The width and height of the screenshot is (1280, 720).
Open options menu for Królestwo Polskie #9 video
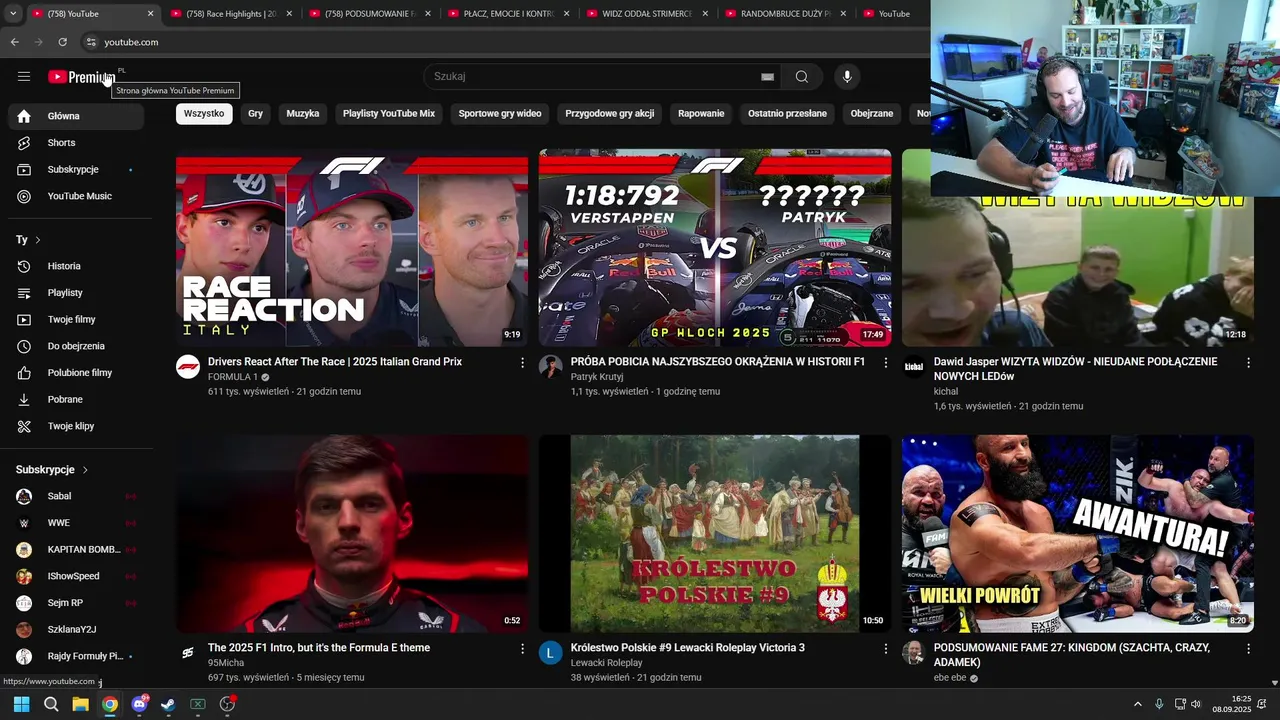[885, 649]
